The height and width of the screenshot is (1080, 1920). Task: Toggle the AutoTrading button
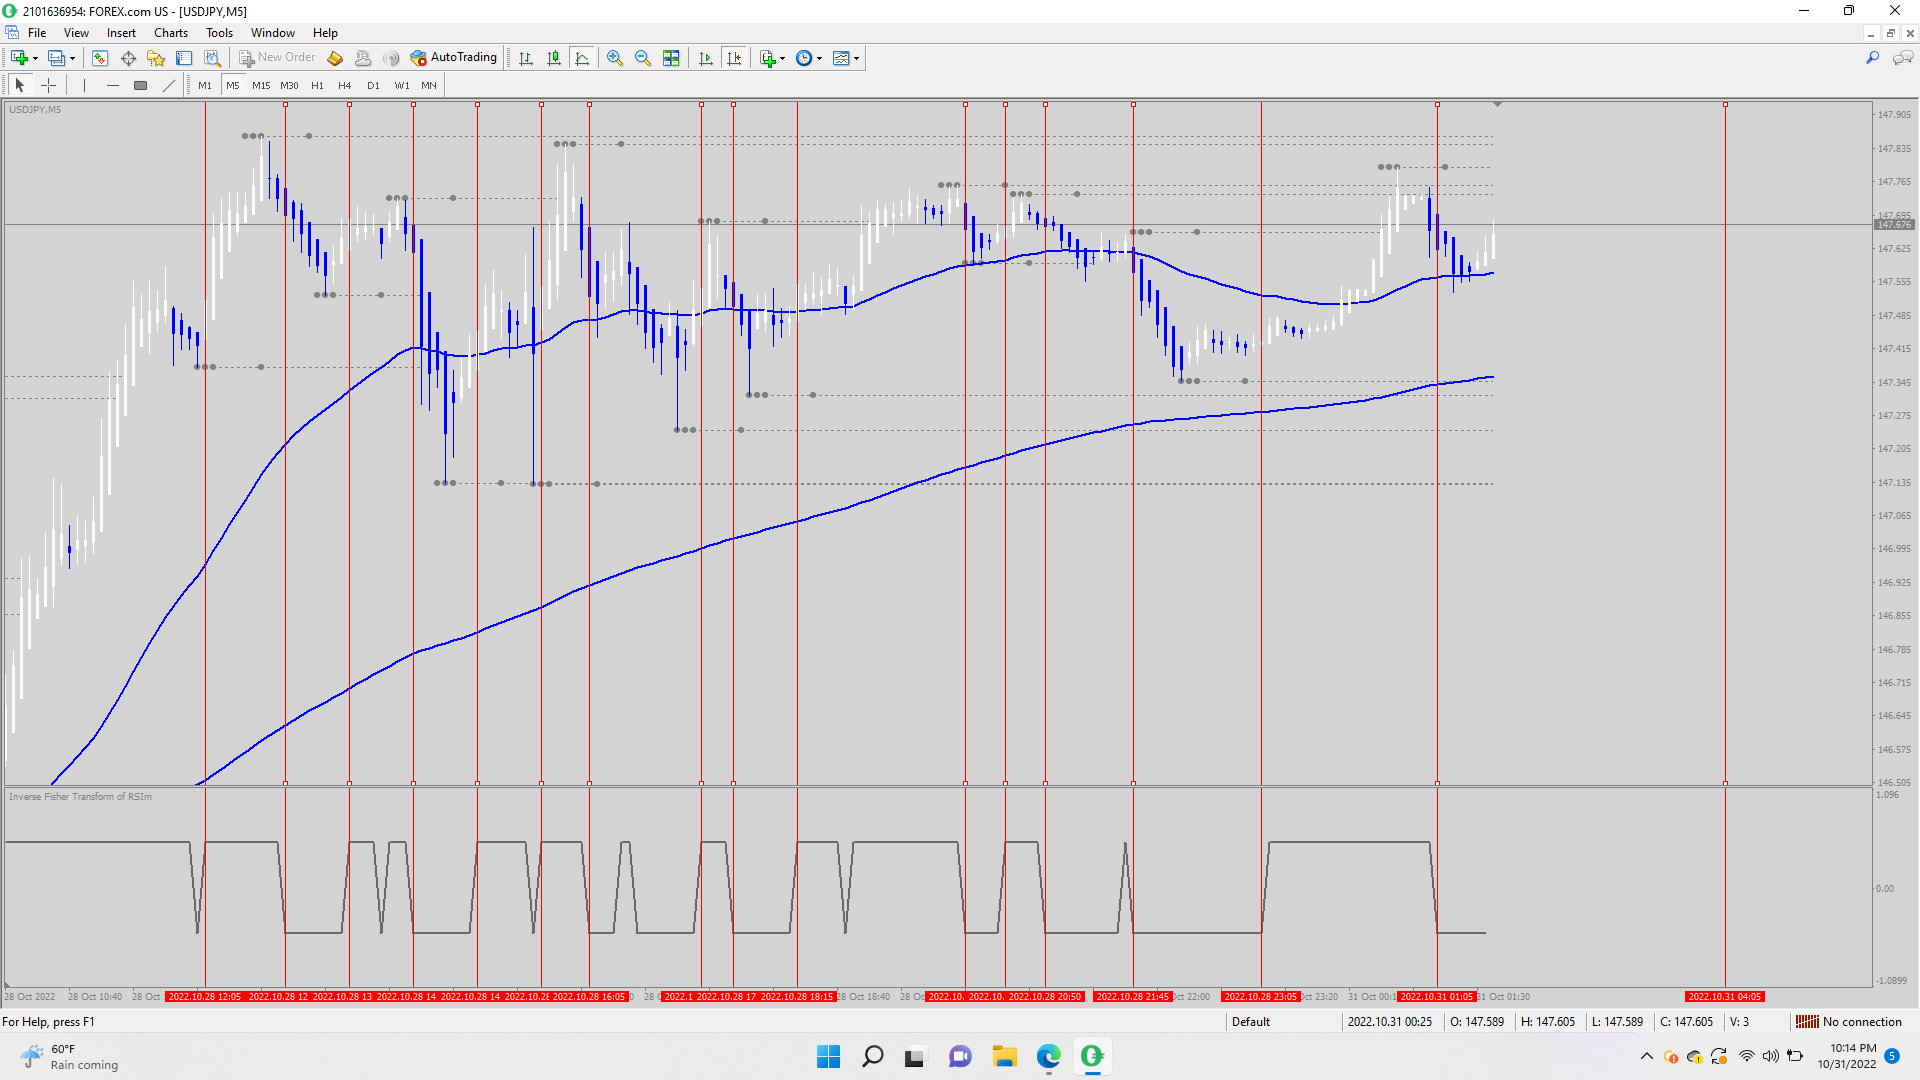[x=454, y=58]
